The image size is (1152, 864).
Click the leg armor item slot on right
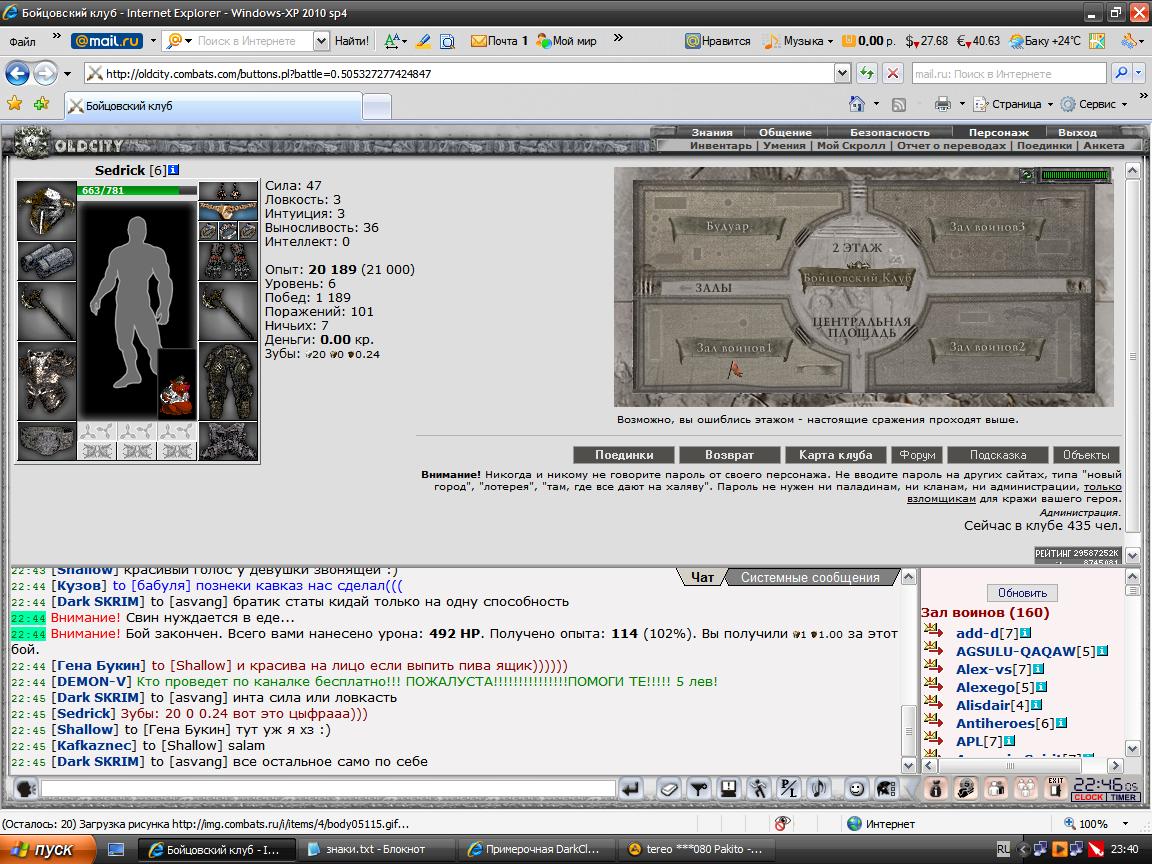tap(228, 381)
